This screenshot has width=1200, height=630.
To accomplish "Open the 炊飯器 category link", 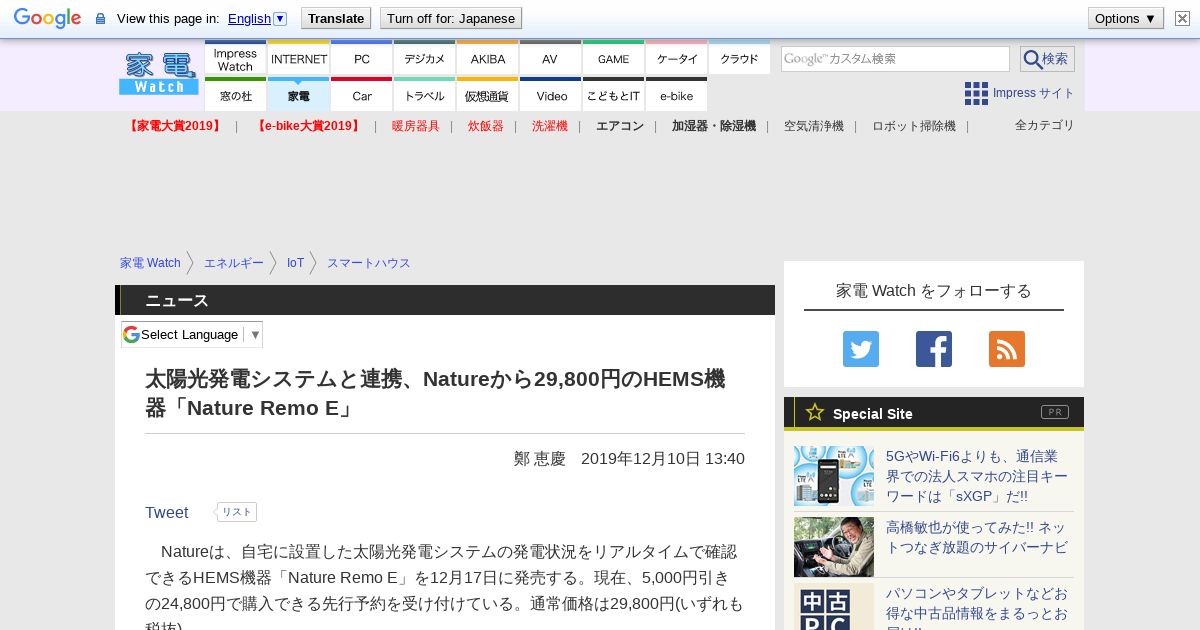I will (486, 126).
